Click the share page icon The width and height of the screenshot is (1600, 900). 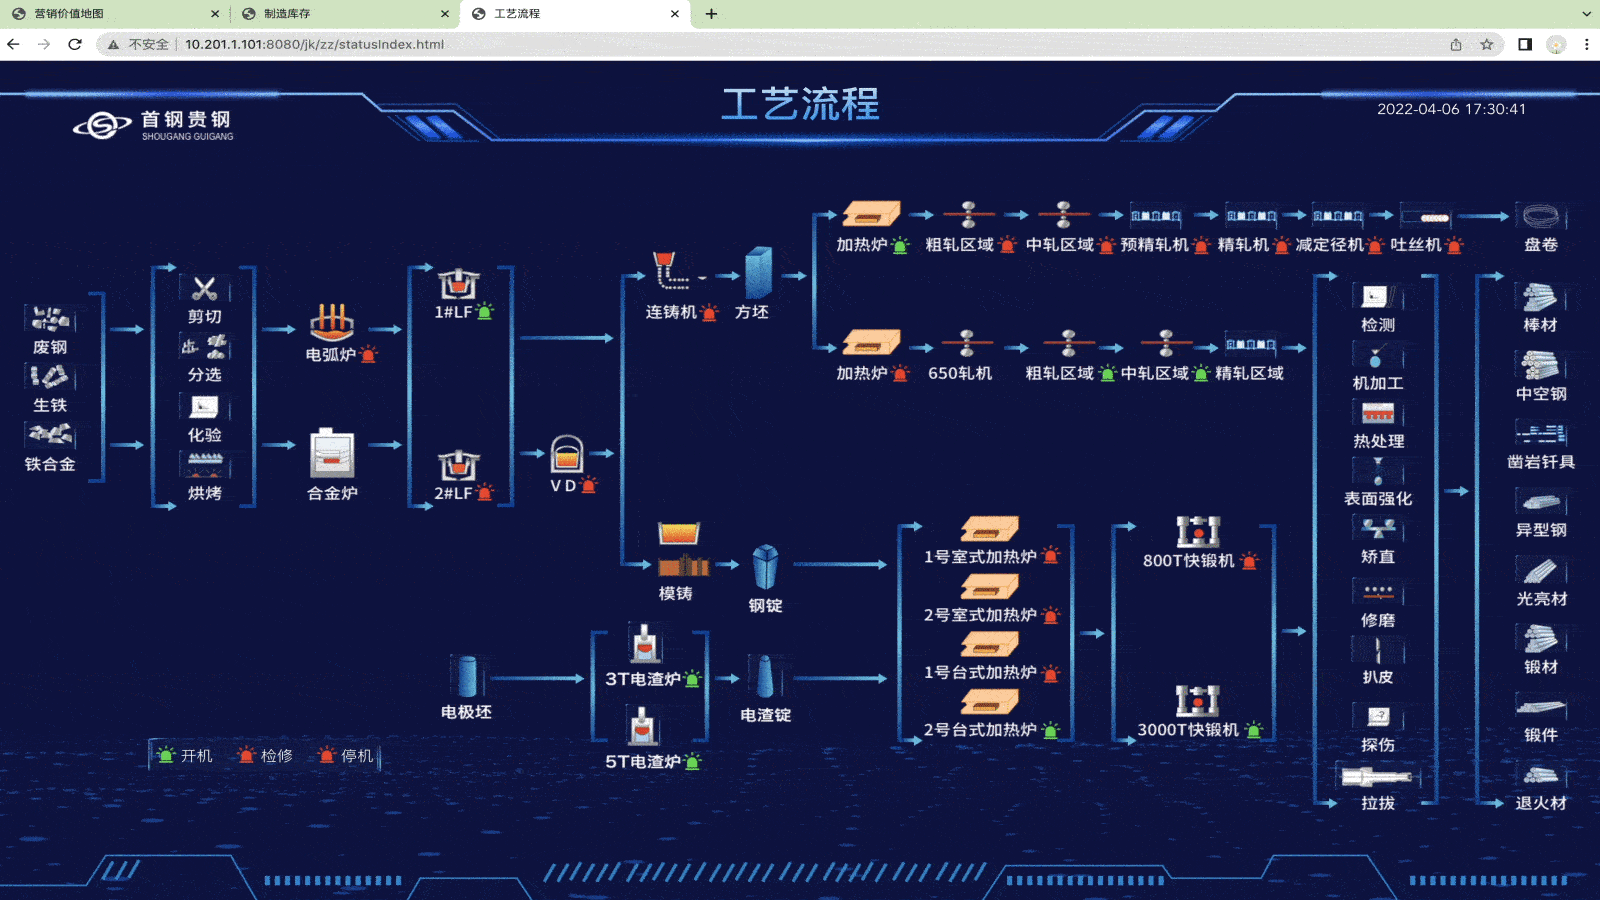point(1456,44)
